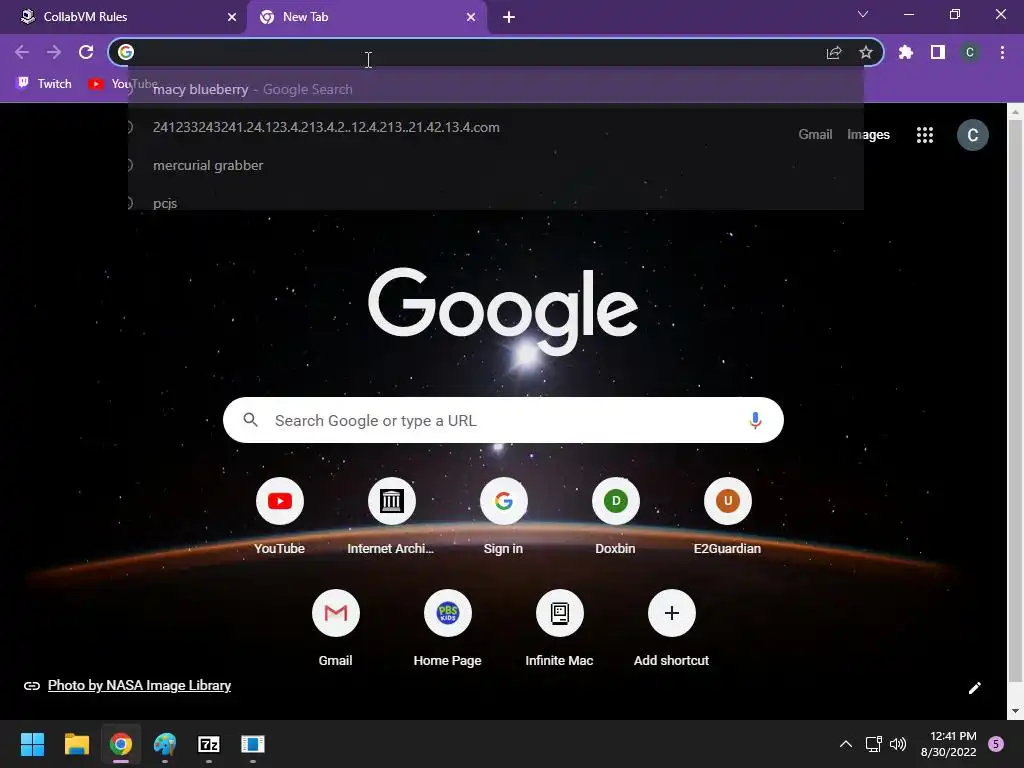Close the CollabVM Rules tab
This screenshot has width=1024, height=768.
click(x=232, y=17)
